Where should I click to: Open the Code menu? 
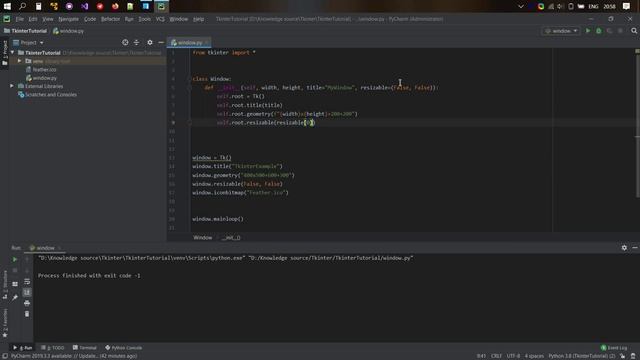(90, 19)
